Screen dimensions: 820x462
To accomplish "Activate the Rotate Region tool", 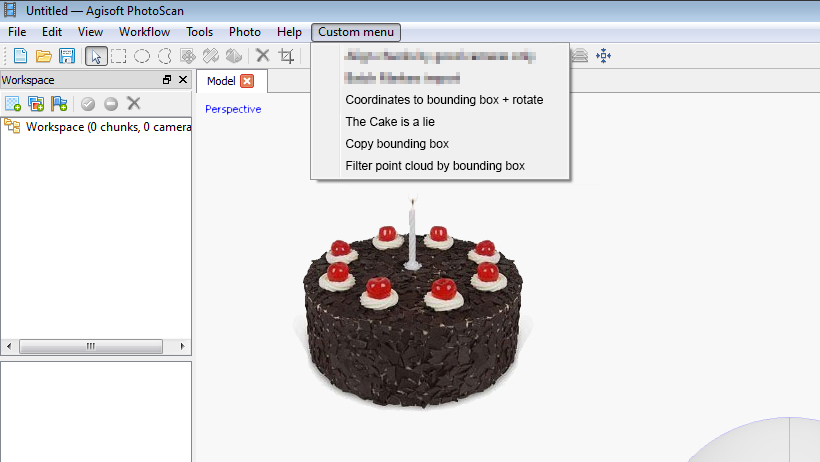I will [x=211, y=55].
